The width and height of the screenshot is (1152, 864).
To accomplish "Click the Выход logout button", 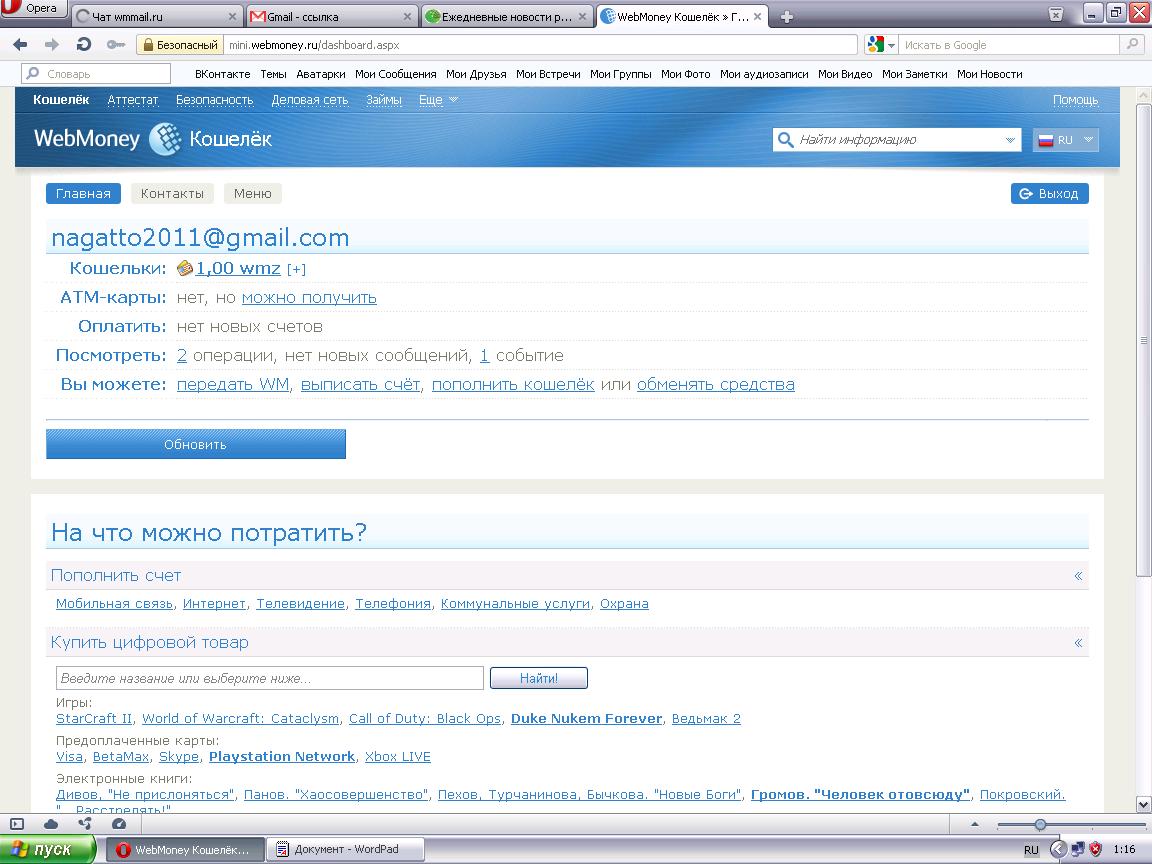I will [1049, 193].
